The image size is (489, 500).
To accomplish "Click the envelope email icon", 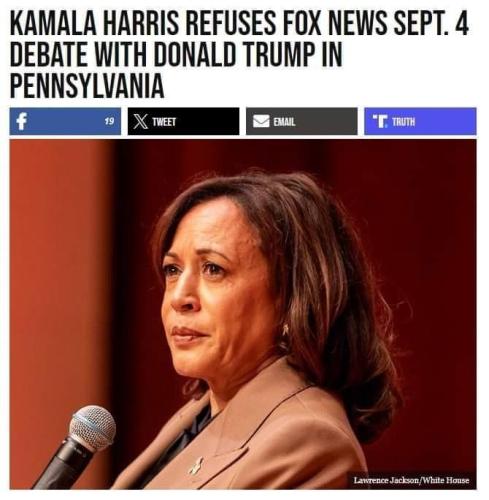I will coord(261,121).
